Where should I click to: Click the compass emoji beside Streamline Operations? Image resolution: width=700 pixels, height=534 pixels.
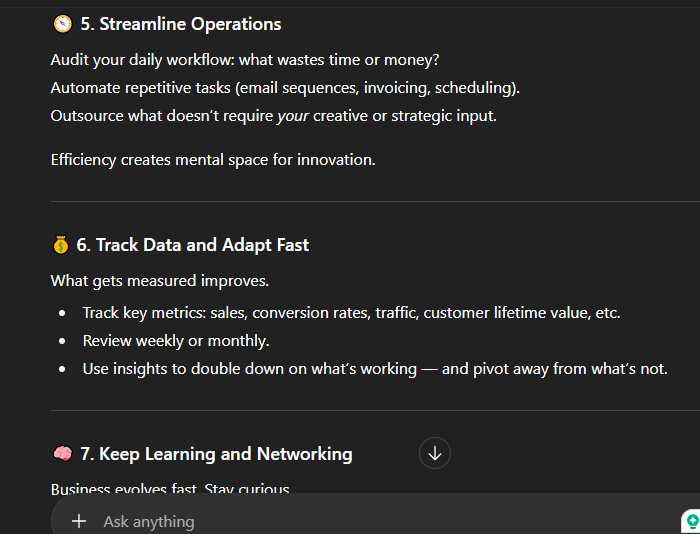(x=62, y=24)
